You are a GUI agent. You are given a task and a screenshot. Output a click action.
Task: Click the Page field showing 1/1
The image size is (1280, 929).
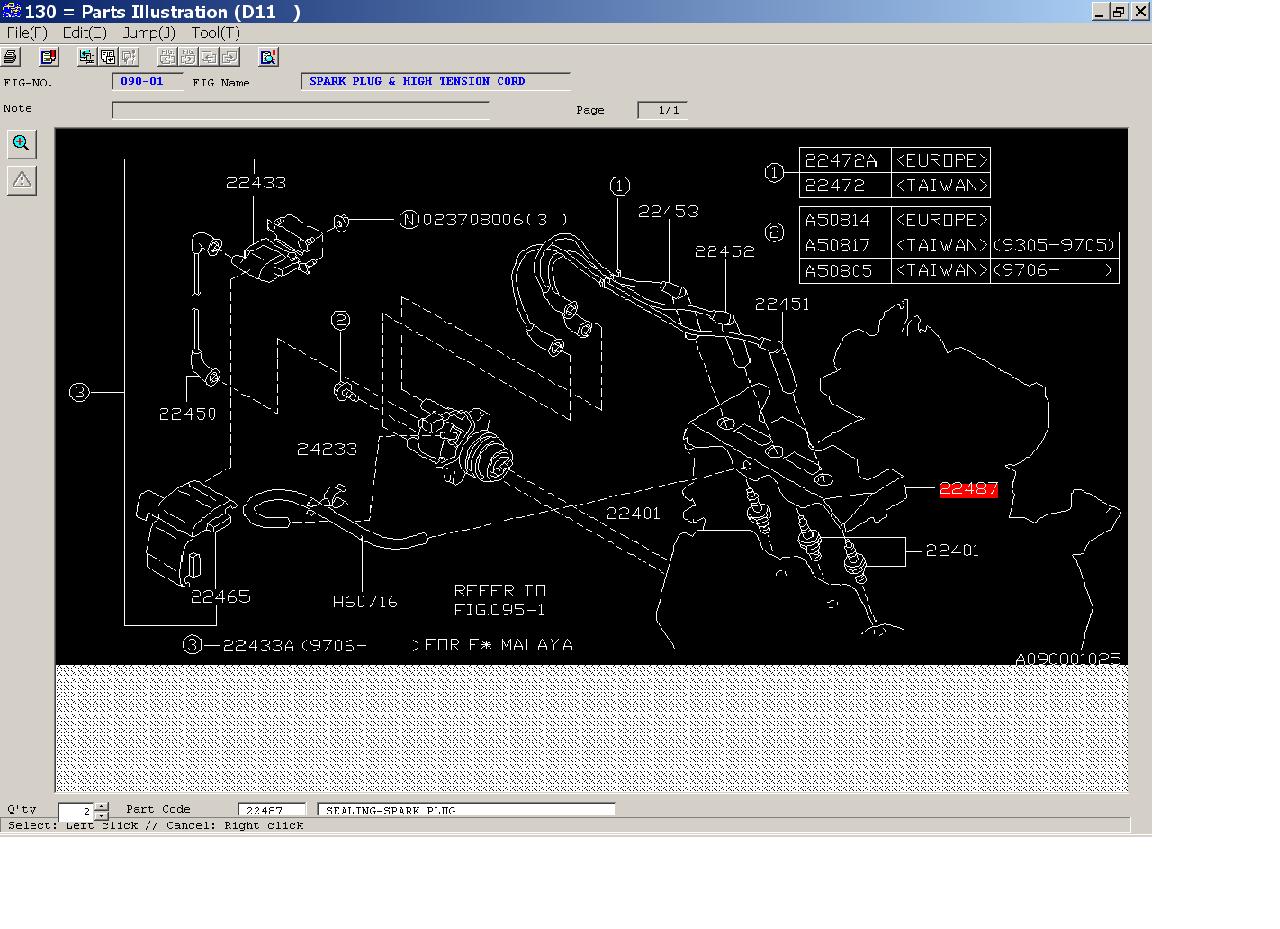(662, 110)
